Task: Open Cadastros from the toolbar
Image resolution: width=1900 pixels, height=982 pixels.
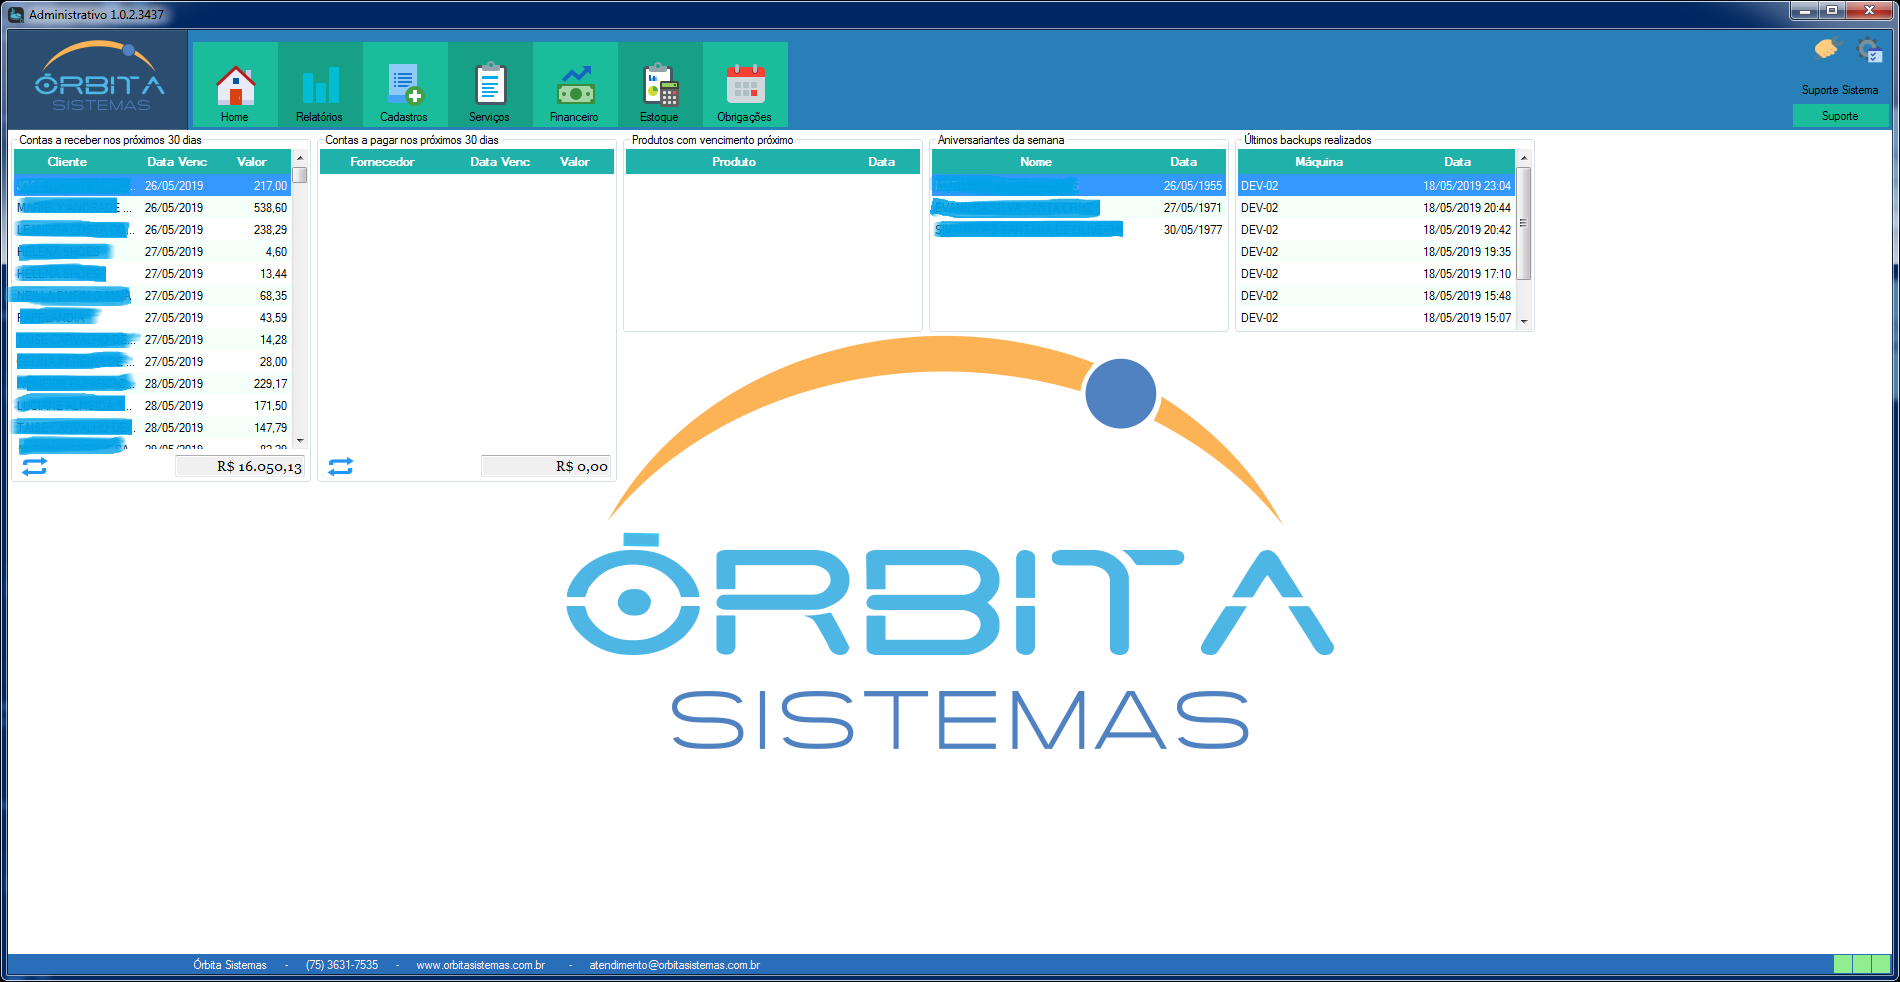Action: coord(405,87)
